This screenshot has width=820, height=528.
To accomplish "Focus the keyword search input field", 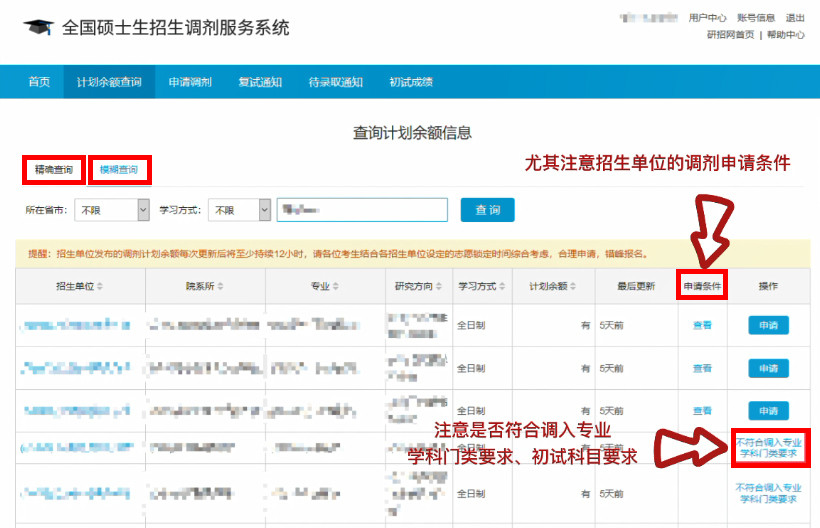I will [x=362, y=210].
